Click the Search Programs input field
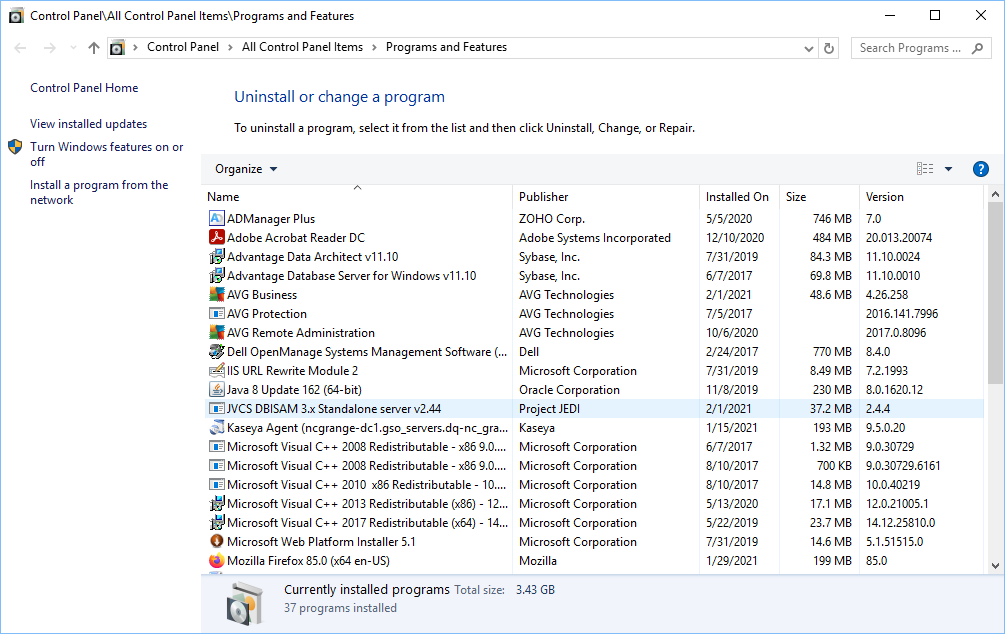Screen dimensions: 1005x634 (x=910, y=48)
